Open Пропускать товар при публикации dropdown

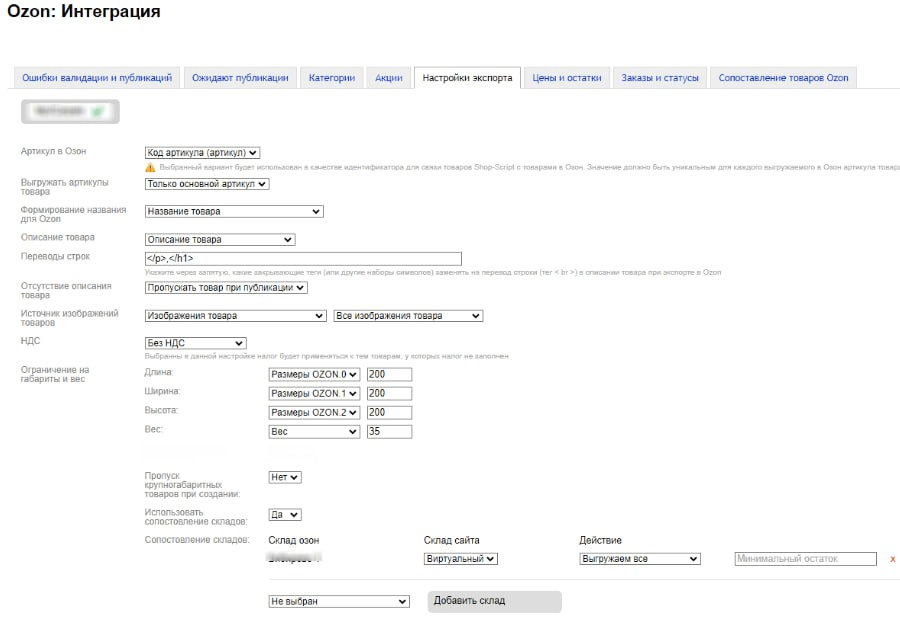[x=226, y=288]
